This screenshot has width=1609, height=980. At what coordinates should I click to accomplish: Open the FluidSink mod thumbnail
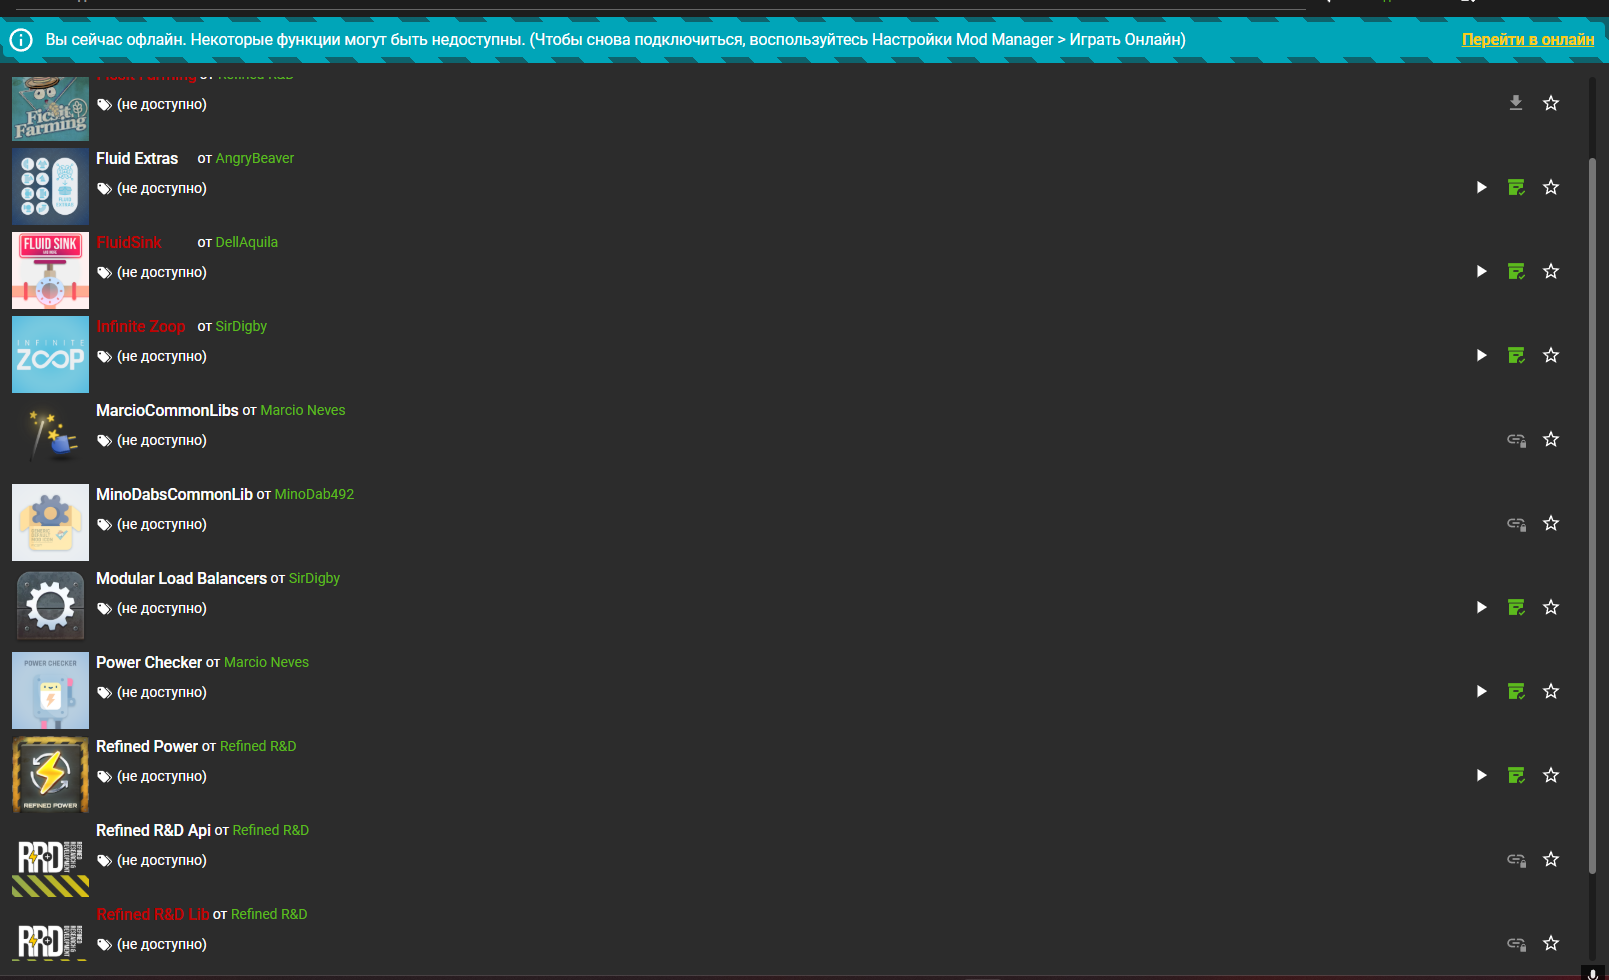coord(50,270)
